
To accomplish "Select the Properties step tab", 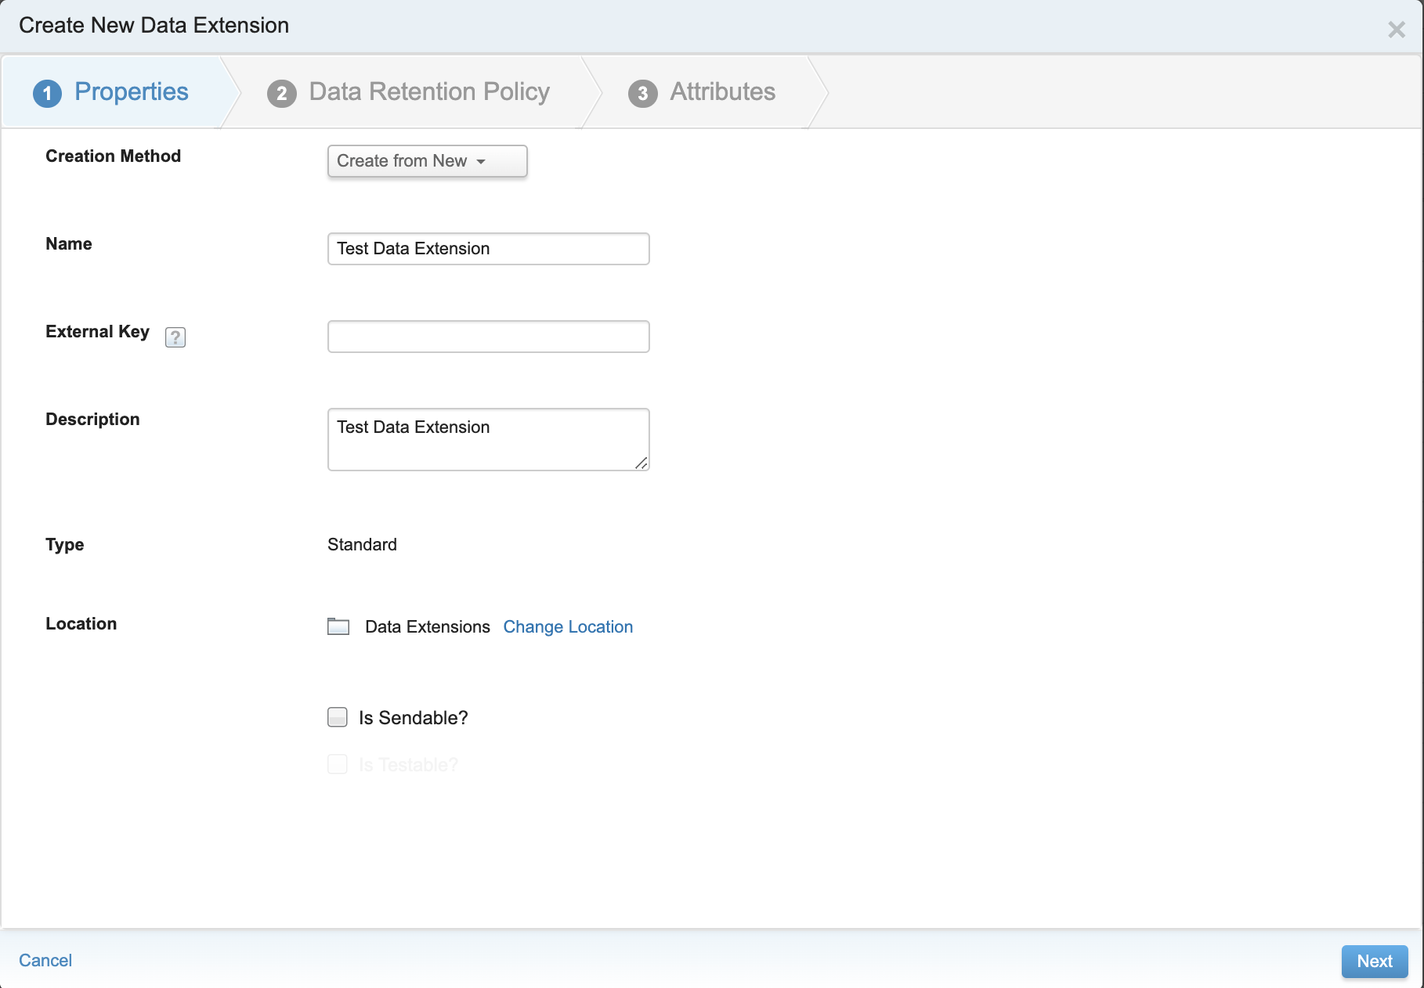I will [x=131, y=92].
